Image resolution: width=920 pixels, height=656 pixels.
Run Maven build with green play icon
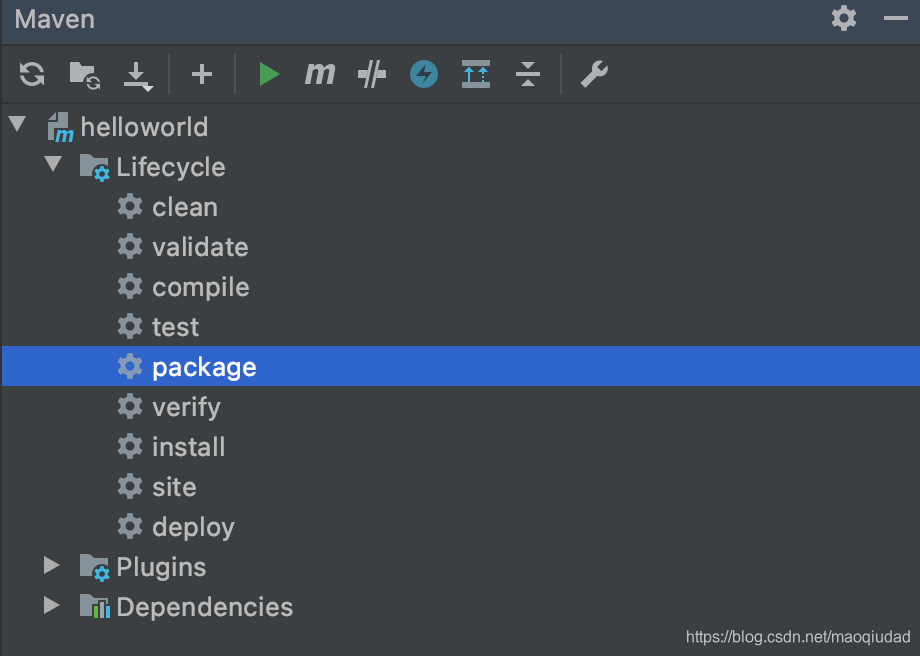pyautogui.click(x=269, y=75)
